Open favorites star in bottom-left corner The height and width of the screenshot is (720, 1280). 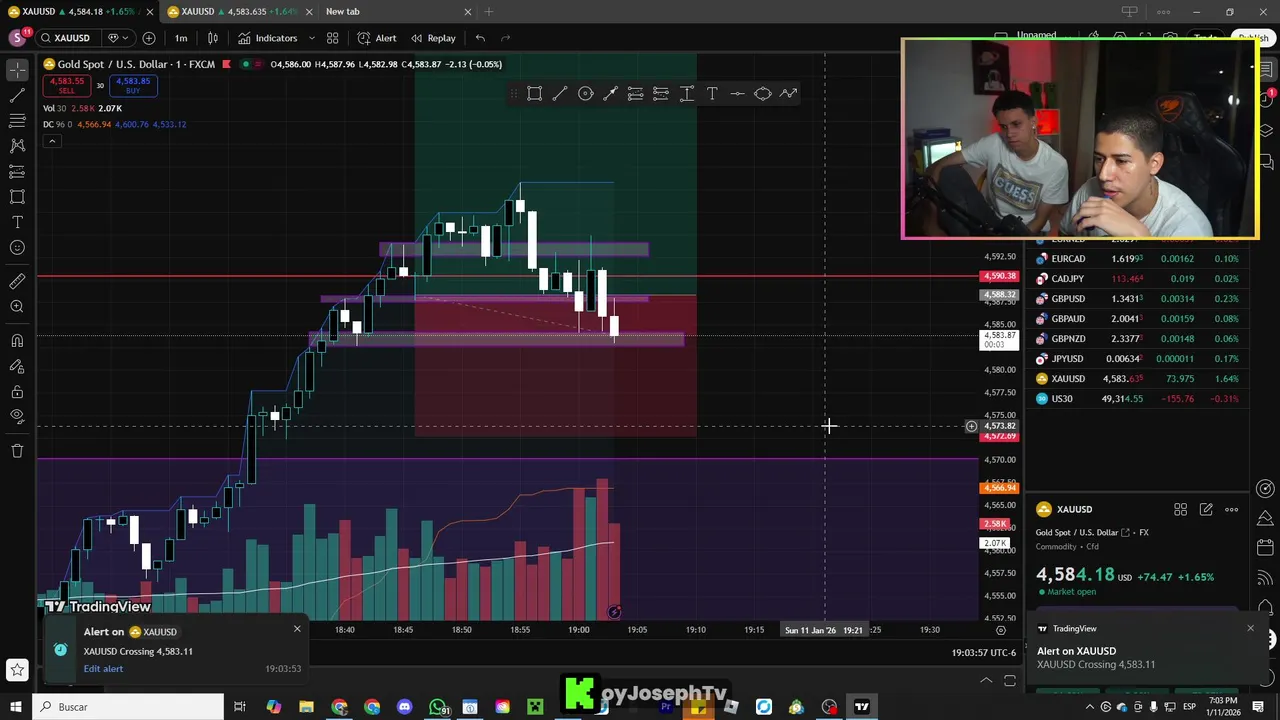point(17,670)
